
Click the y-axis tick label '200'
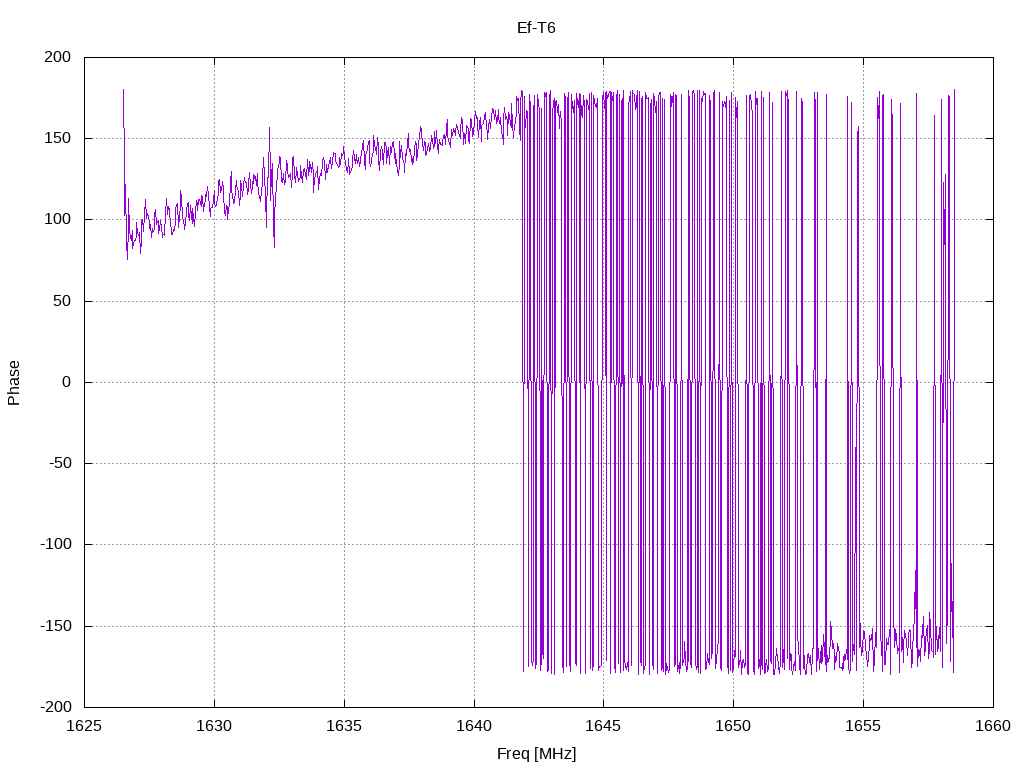(57, 57)
